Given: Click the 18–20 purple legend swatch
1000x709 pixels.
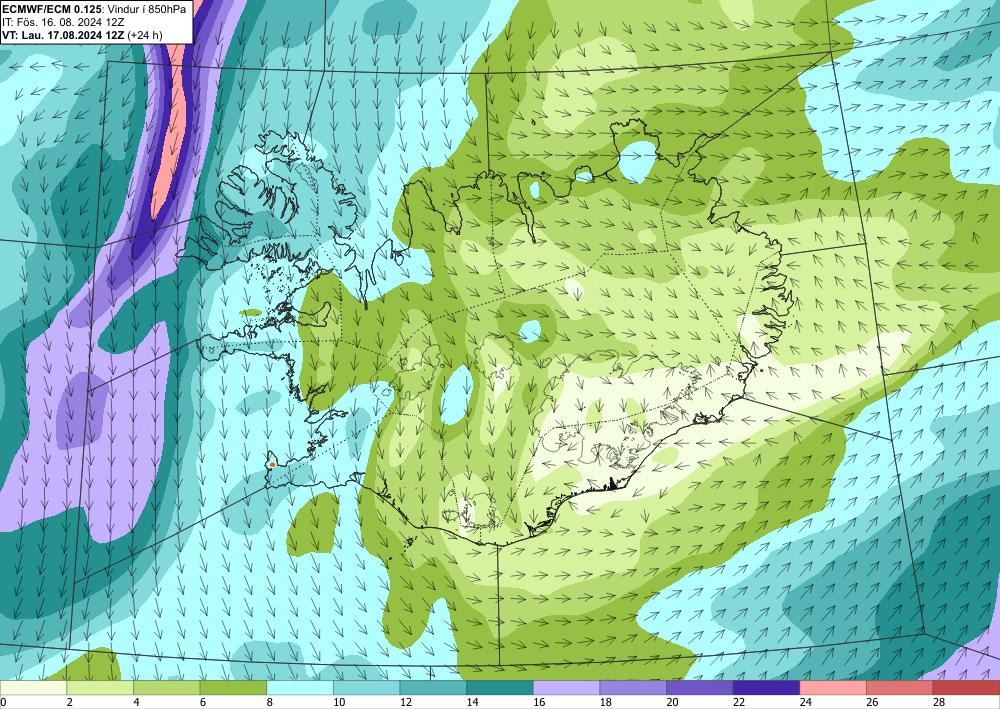Looking at the screenshot, I should pos(633,687).
